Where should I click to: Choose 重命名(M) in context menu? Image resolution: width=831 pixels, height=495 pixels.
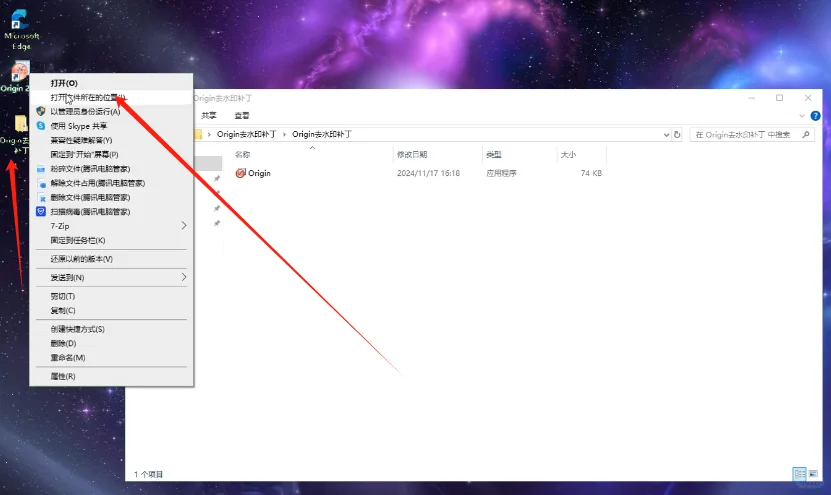[x=111, y=358]
